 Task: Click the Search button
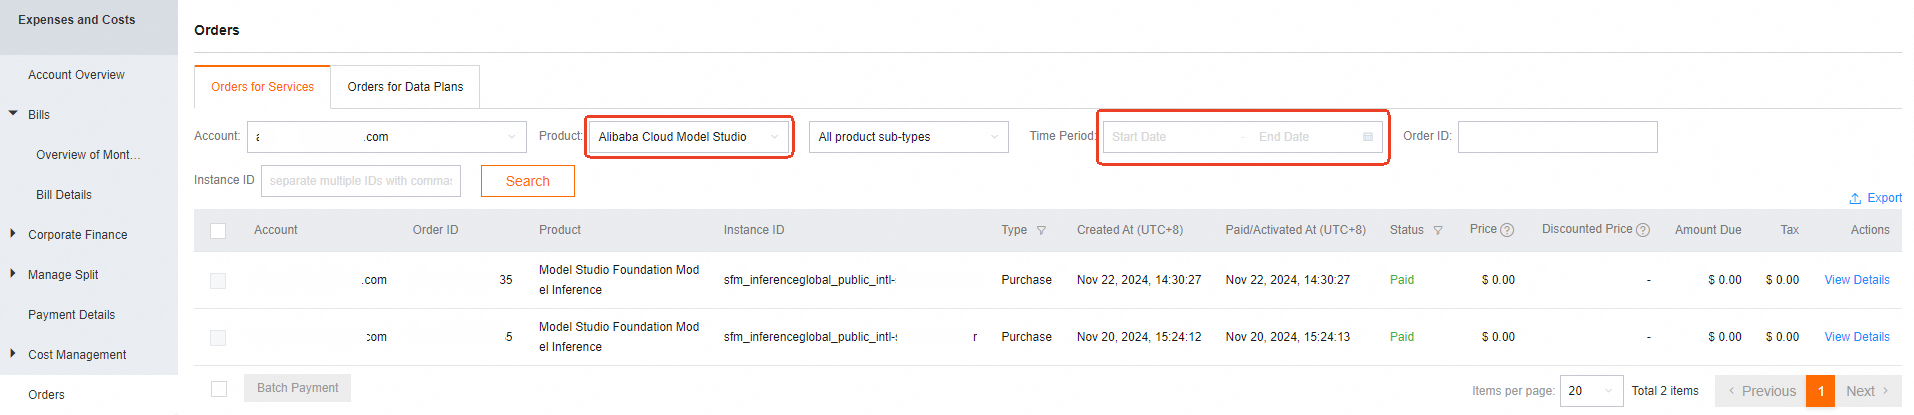click(527, 181)
